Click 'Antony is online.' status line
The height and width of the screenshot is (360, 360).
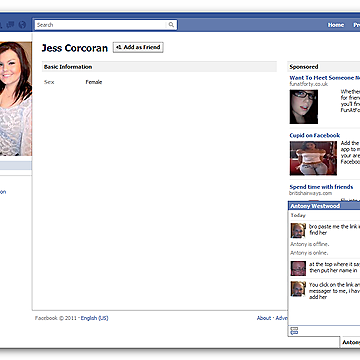309,253
